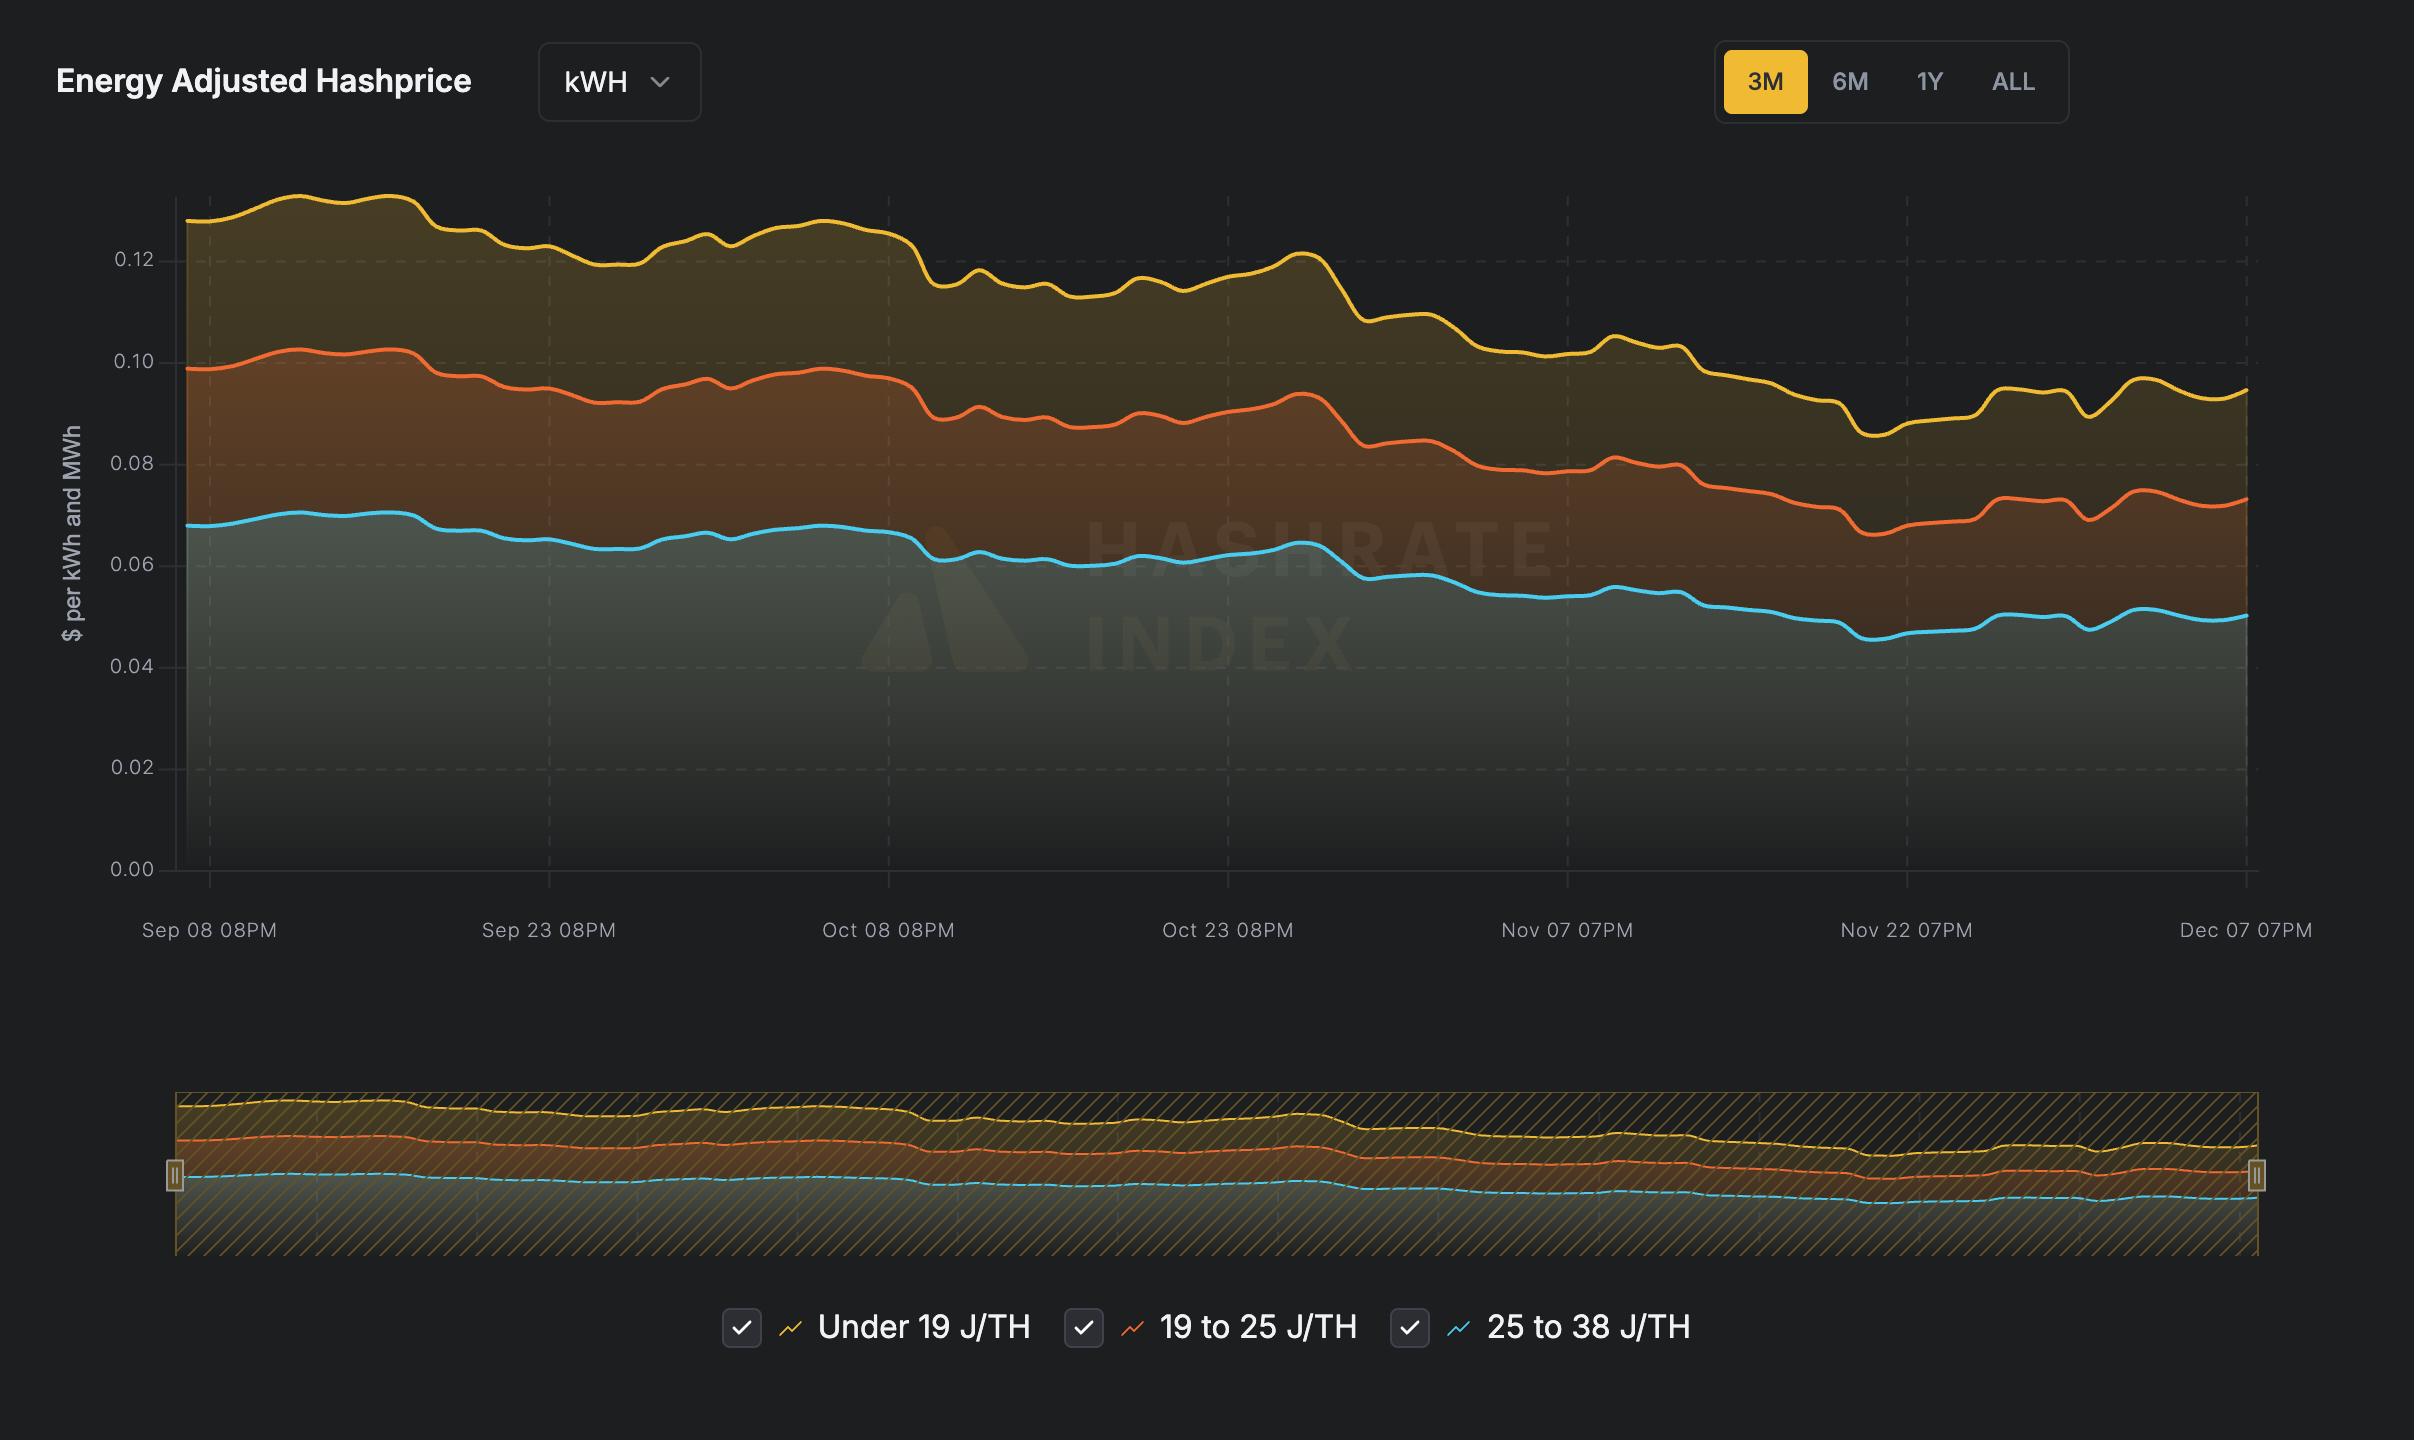Click the orange 19 to 25 J/TH line icon
The image size is (2414, 1440).
(1132, 1328)
